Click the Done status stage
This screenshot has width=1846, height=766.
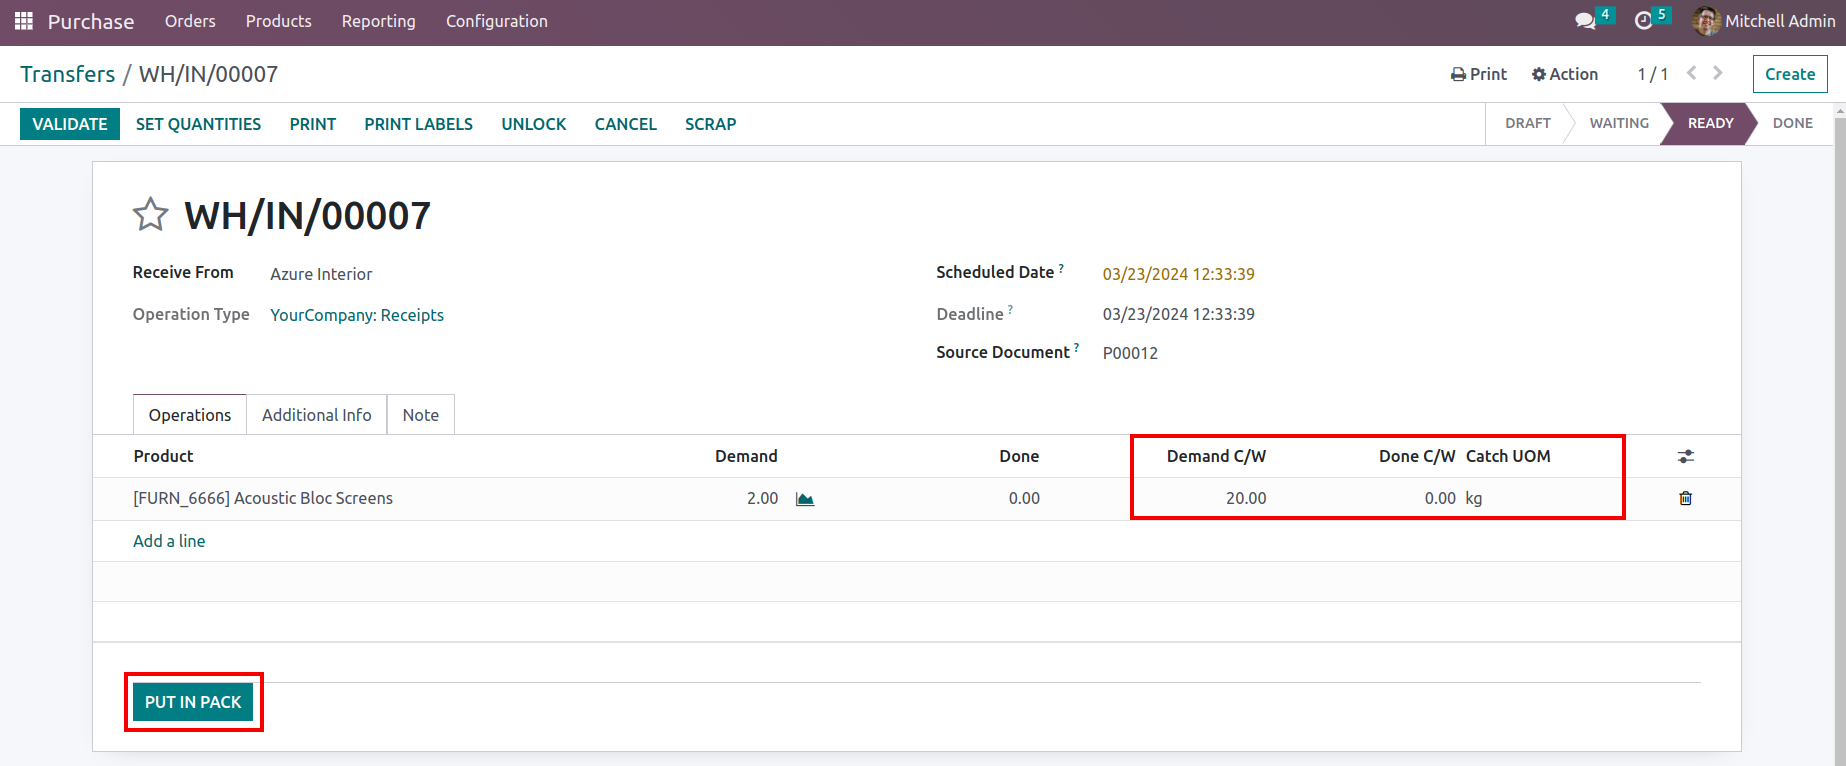tap(1793, 123)
